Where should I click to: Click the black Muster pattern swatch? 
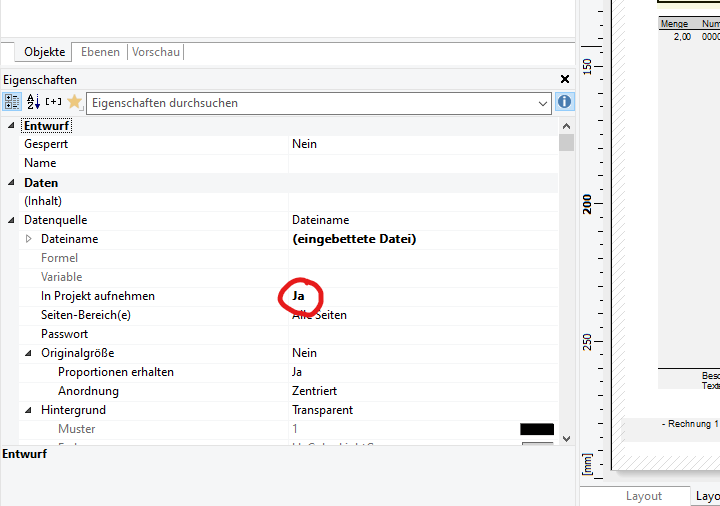[537, 429]
